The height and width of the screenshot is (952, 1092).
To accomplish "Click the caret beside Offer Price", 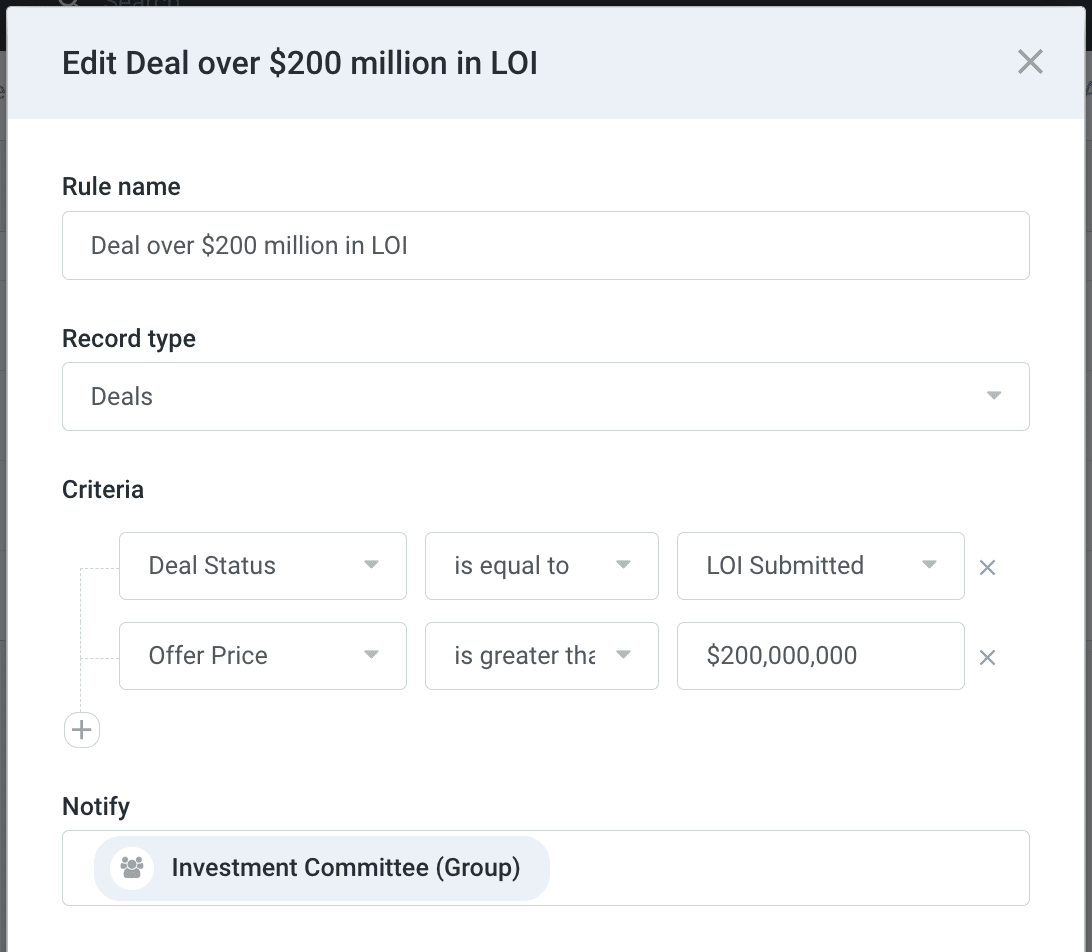I will pos(371,655).
